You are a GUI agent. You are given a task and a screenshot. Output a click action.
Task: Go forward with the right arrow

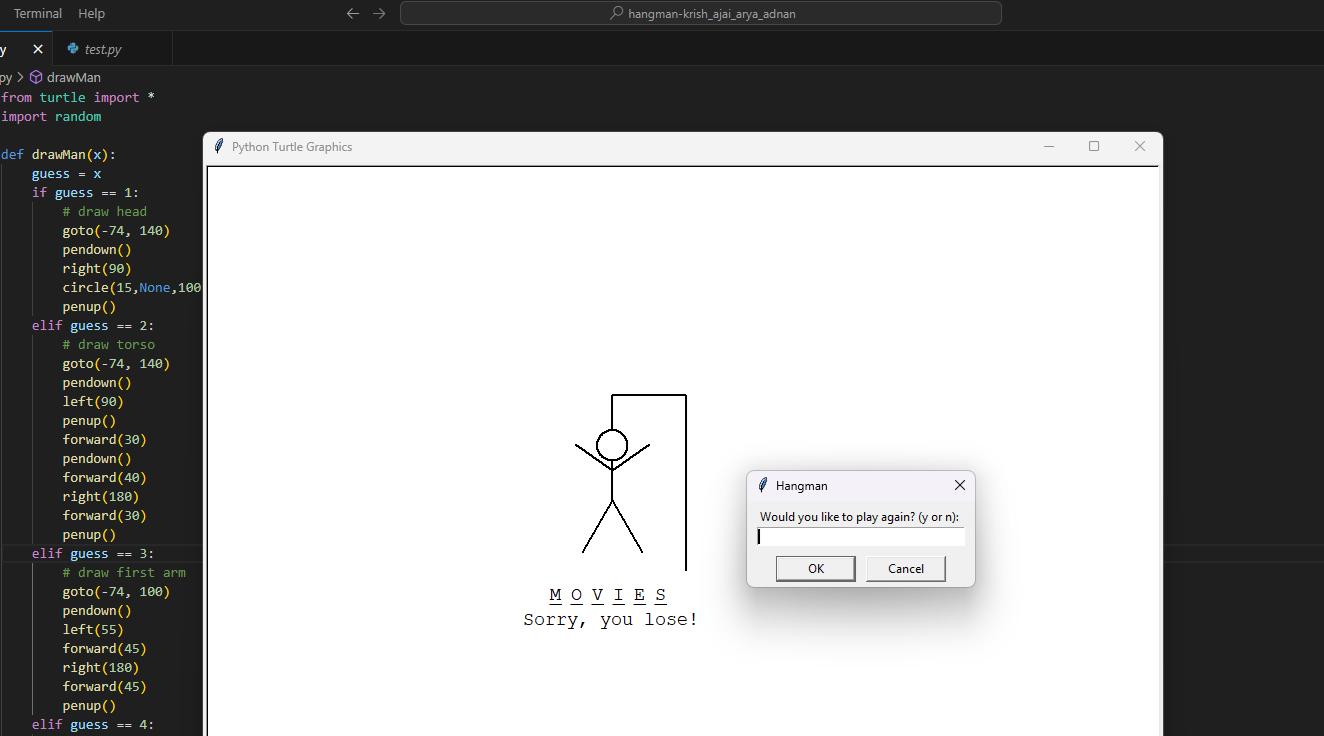click(379, 14)
